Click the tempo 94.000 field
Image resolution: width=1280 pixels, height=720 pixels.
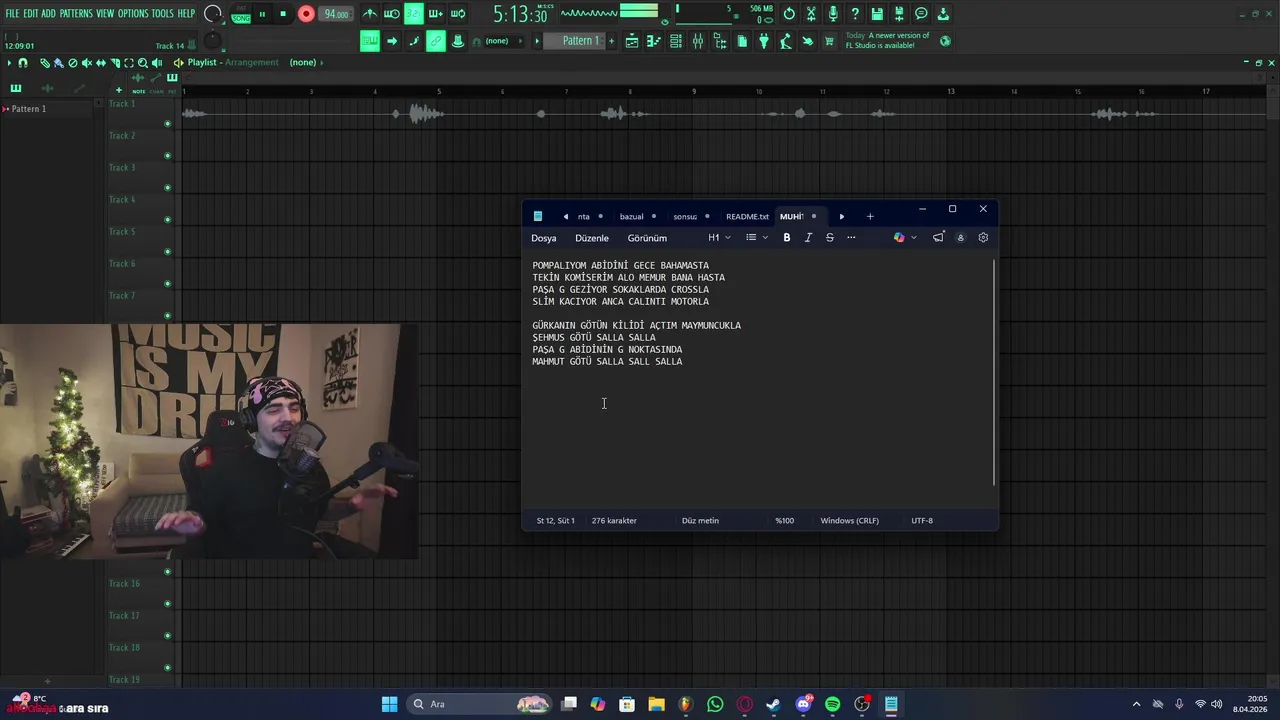(337, 14)
